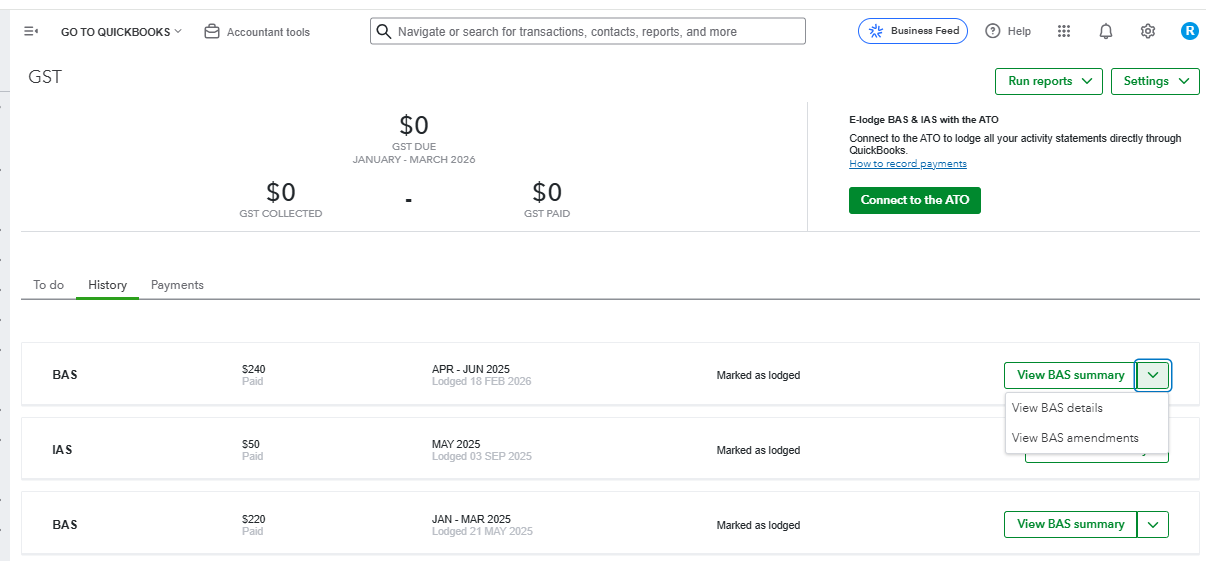This screenshot has height=561, width=1206.
Task: Switch to the To do tab
Action: point(48,285)
